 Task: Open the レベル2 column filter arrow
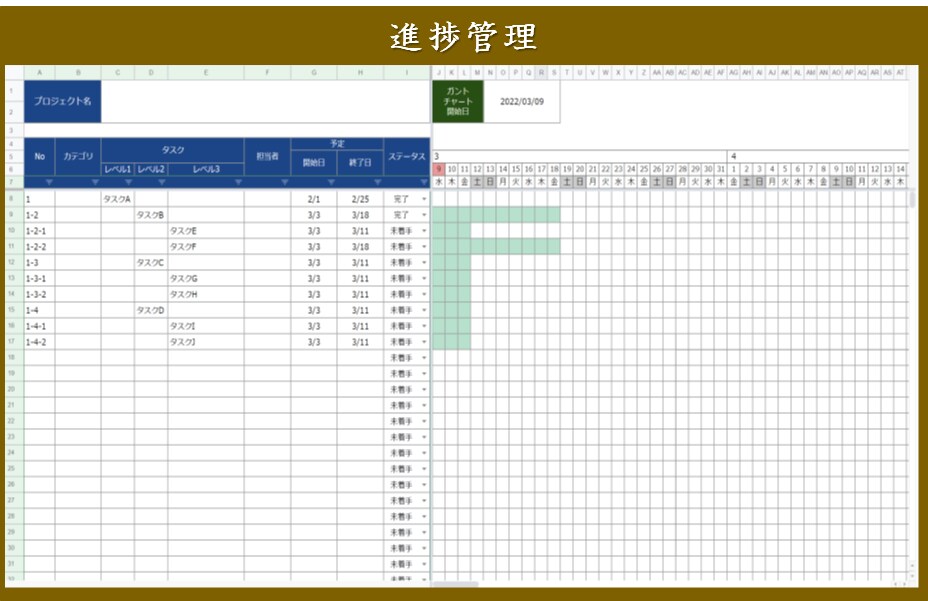[x=162, y=182]
